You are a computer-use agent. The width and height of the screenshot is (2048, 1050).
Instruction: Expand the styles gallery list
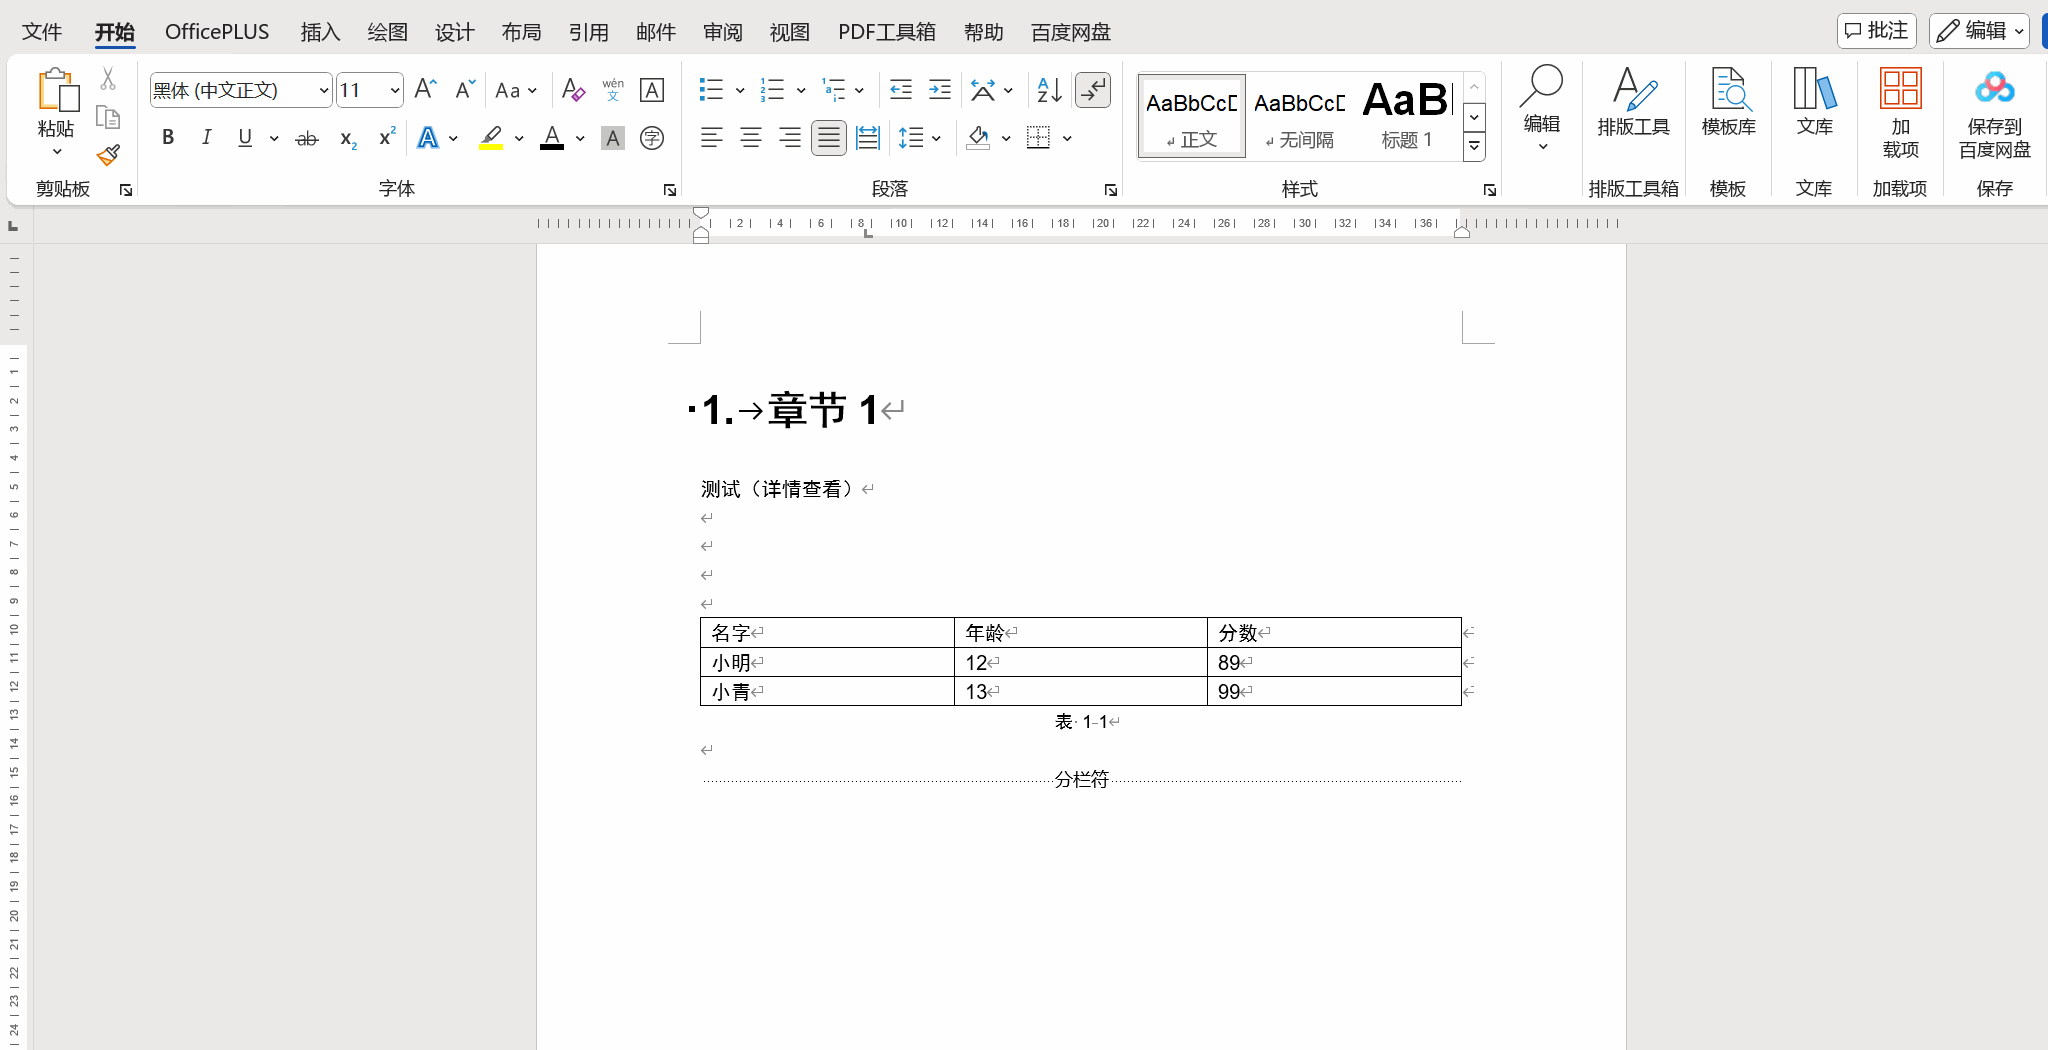[x=1474, y=147]
